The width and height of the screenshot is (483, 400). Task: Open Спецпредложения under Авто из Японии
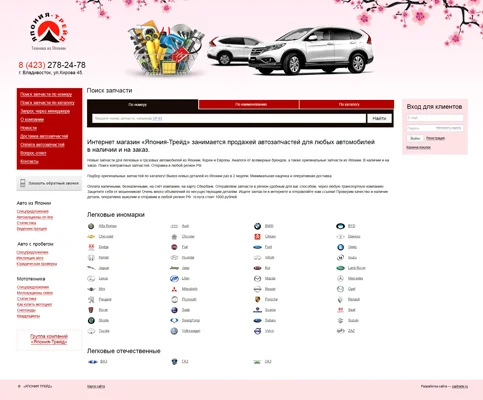pos(33,211)
